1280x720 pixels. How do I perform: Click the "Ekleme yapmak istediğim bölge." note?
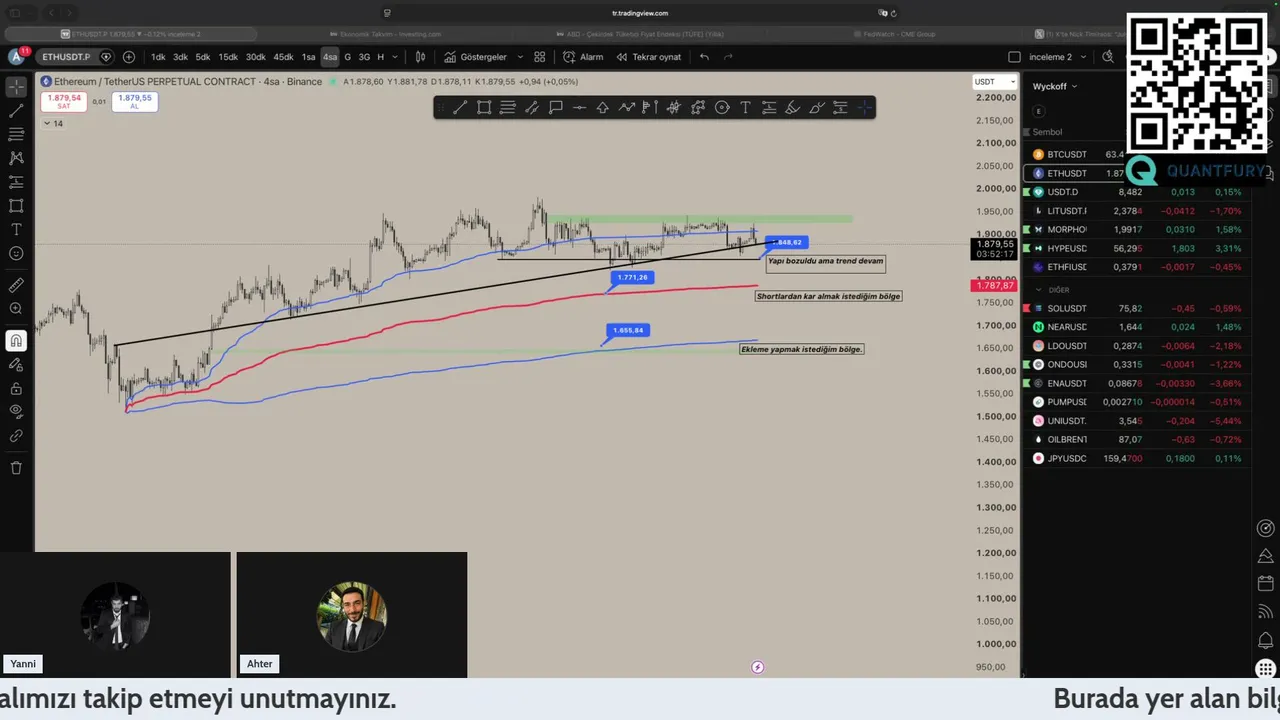pos(801,349)
